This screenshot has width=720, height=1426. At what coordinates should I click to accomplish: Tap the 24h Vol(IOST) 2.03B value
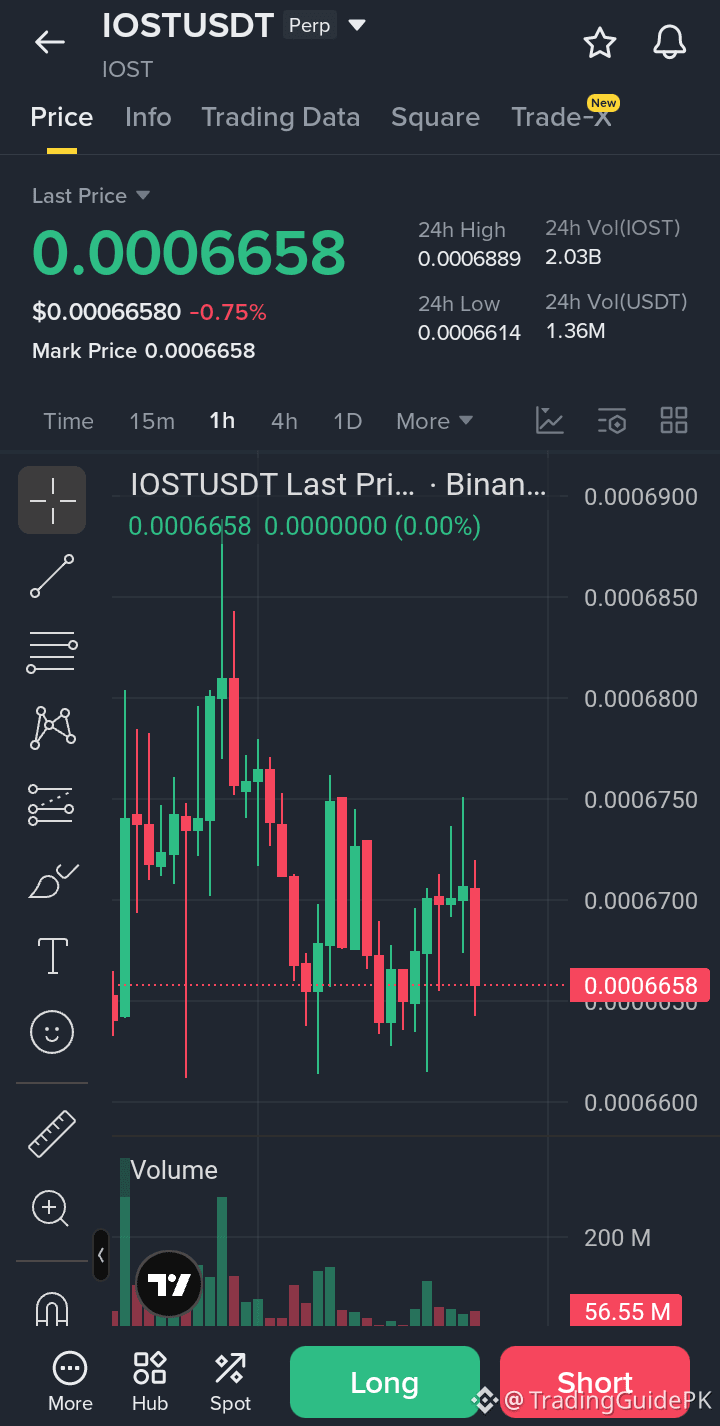click(573, 257)
